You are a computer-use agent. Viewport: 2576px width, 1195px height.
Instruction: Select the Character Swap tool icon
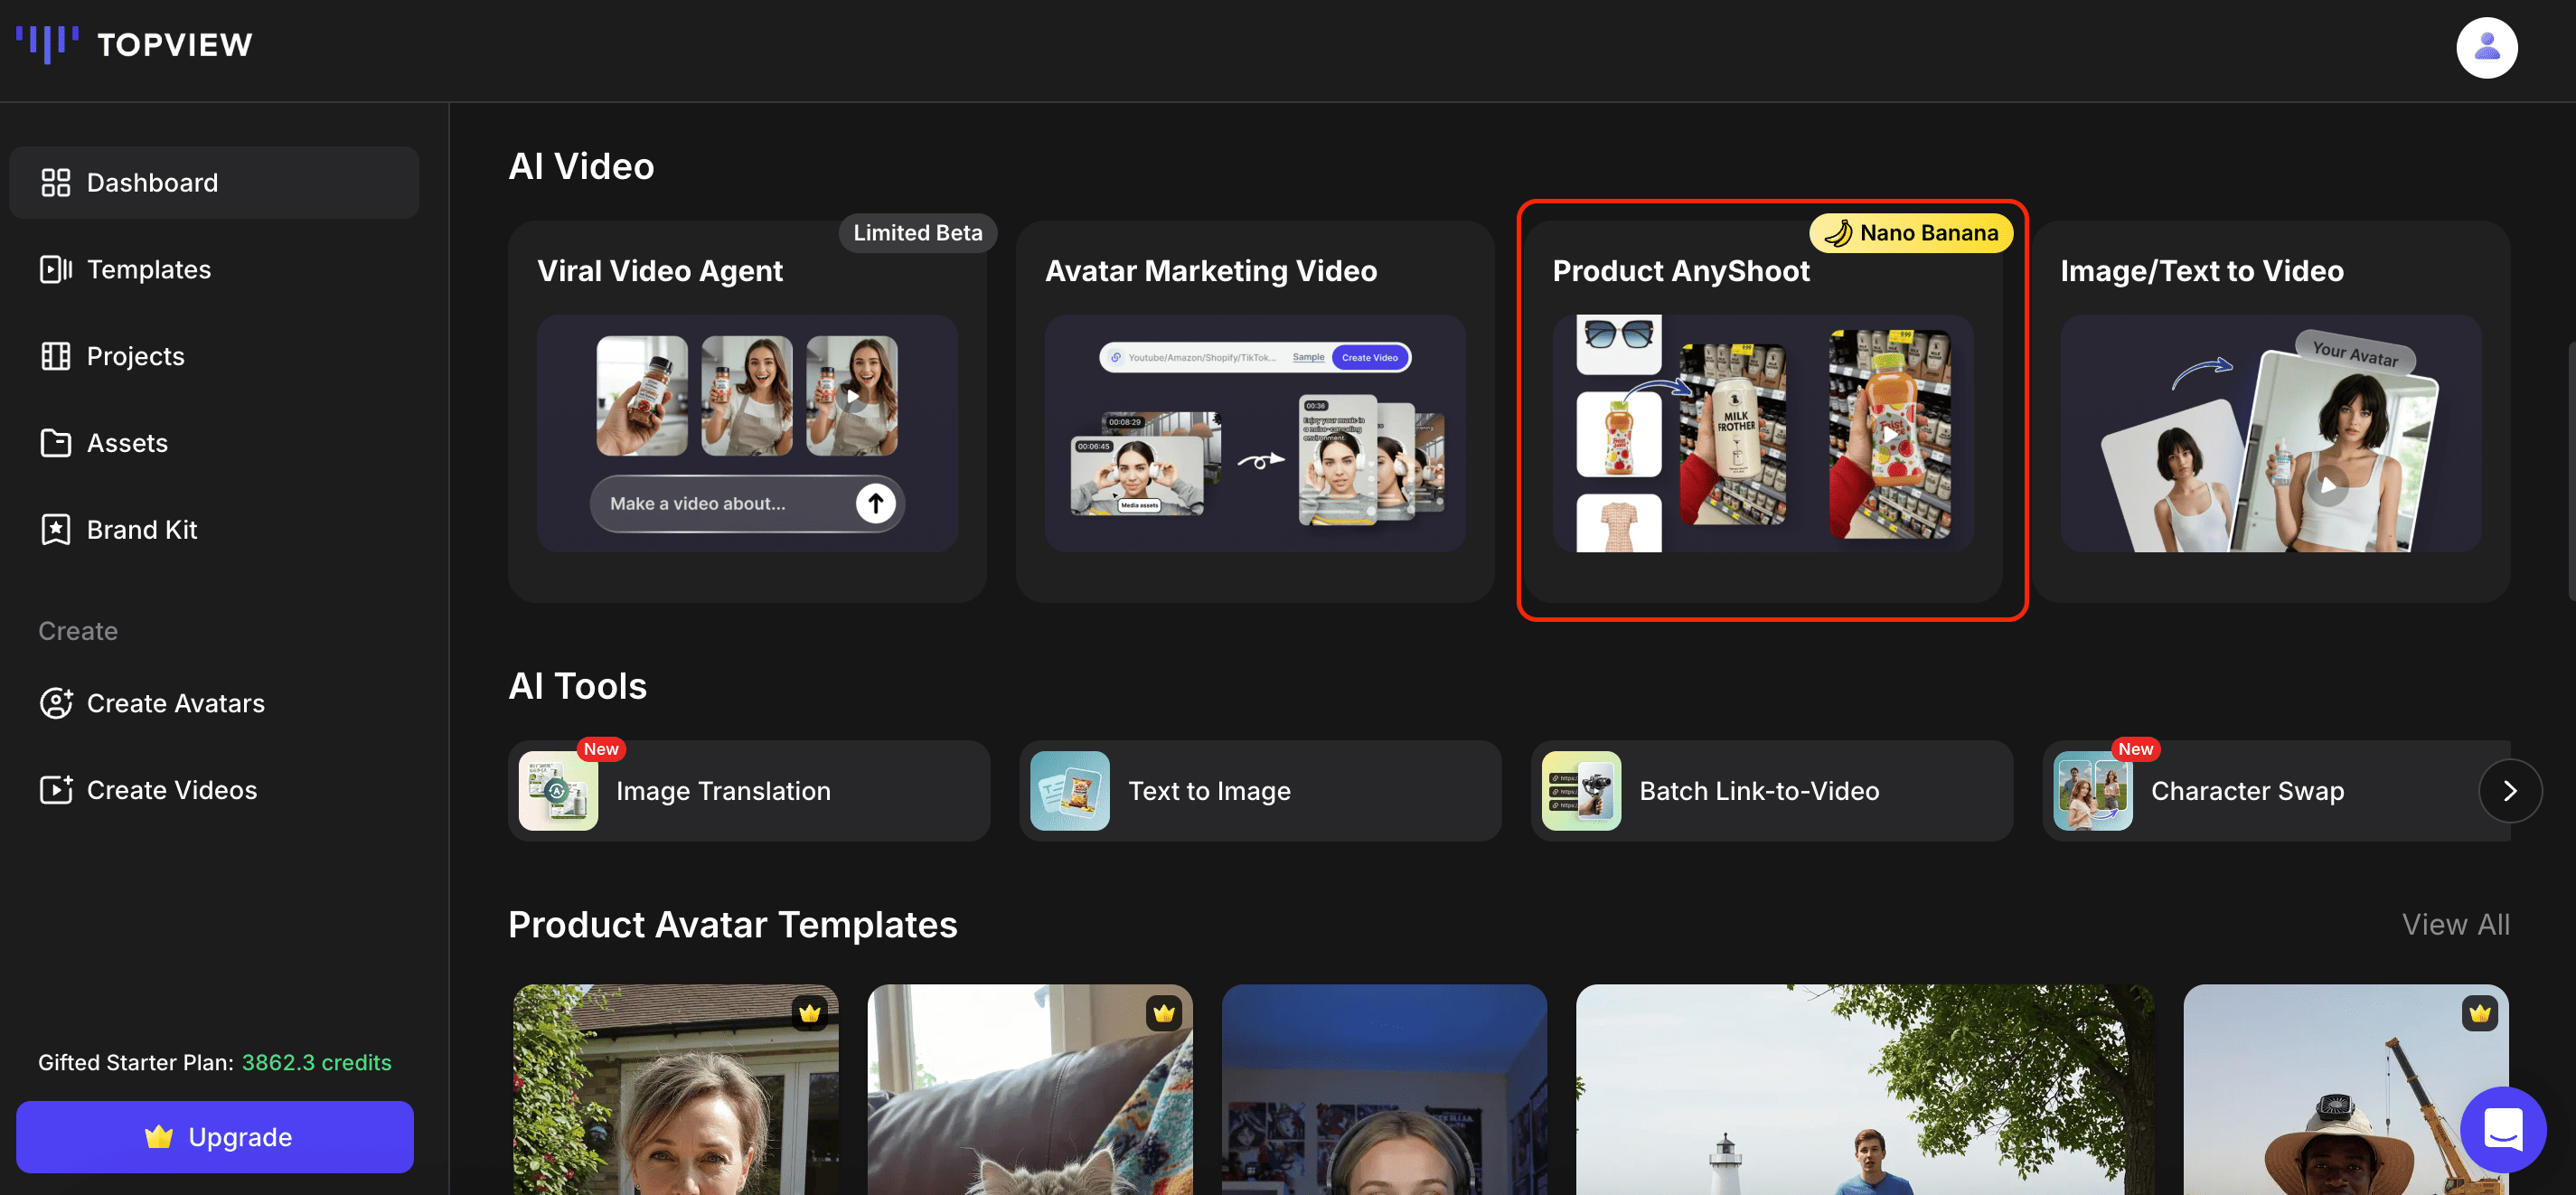(x=2093, y=790)
